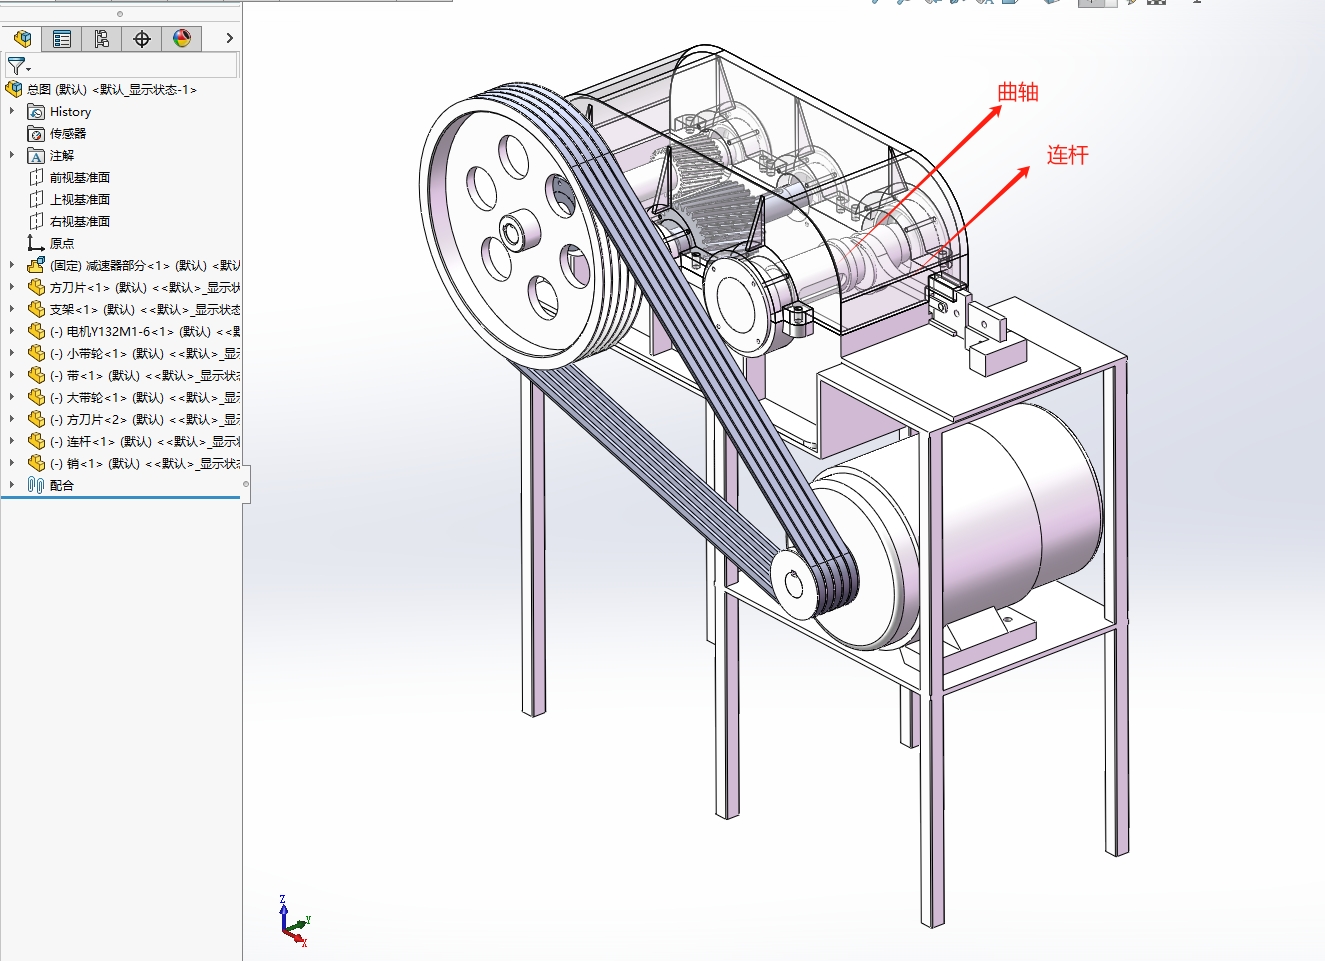Click the XYZ coordinate triad
Viewport: 1325px width, 961px height.
[293, 921]
